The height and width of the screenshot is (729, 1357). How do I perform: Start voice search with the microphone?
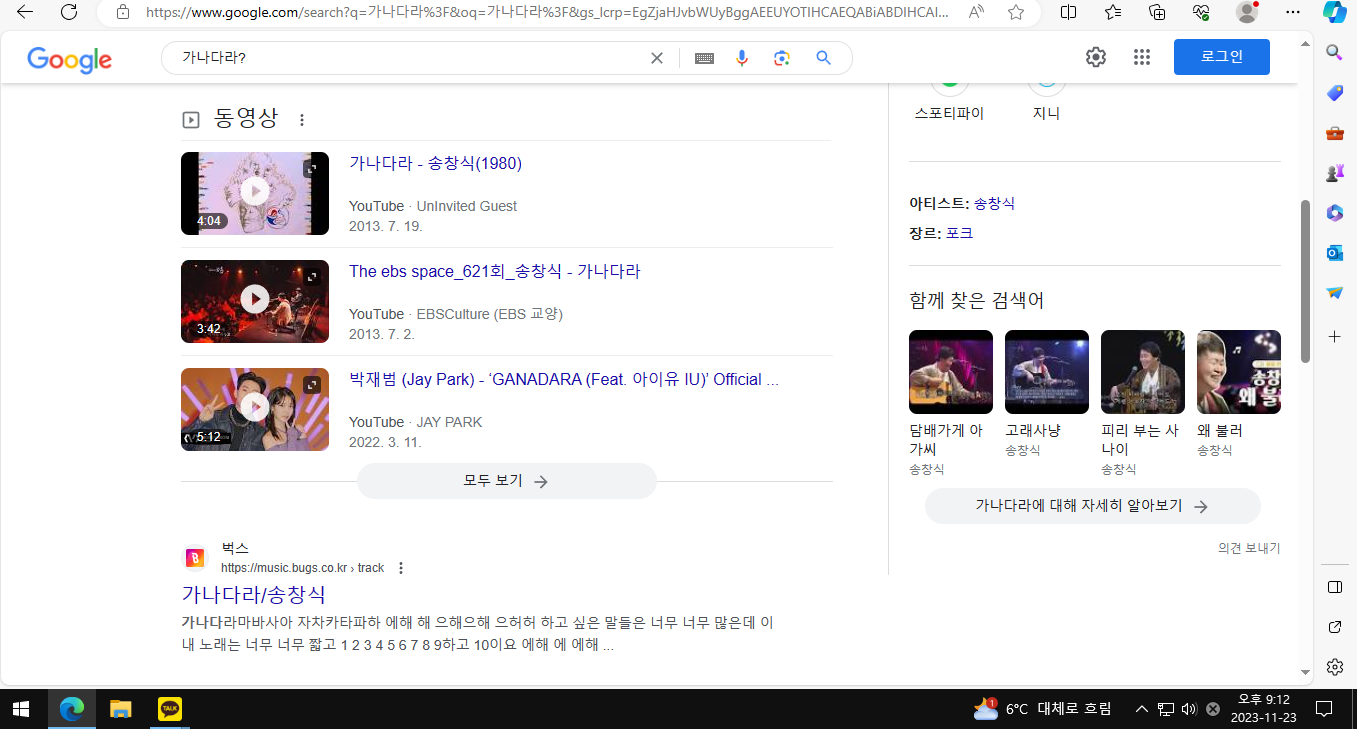coord(742,58)
